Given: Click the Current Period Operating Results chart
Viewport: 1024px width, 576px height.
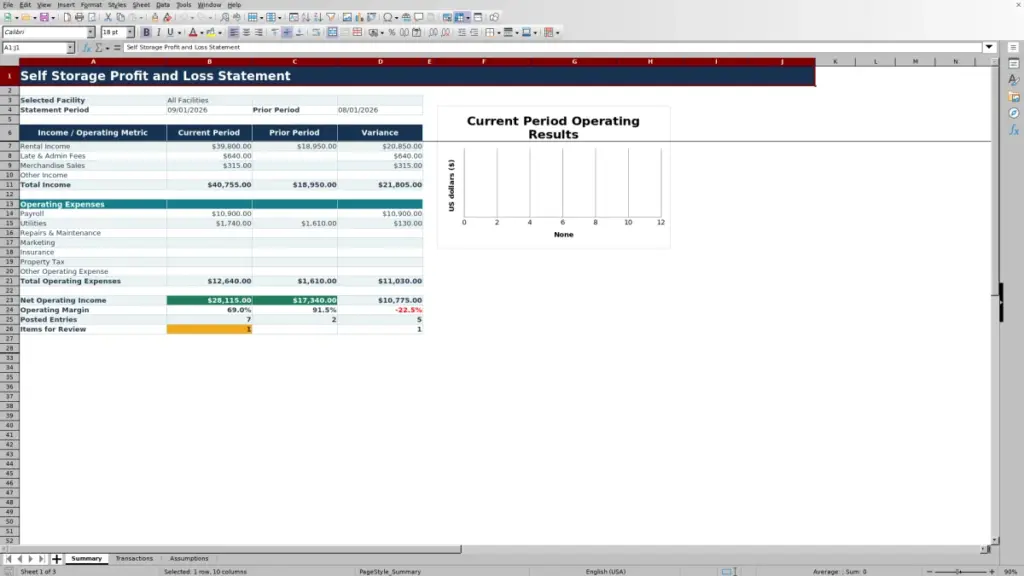Looking at the screenshot, I should (x=554, y=178).
